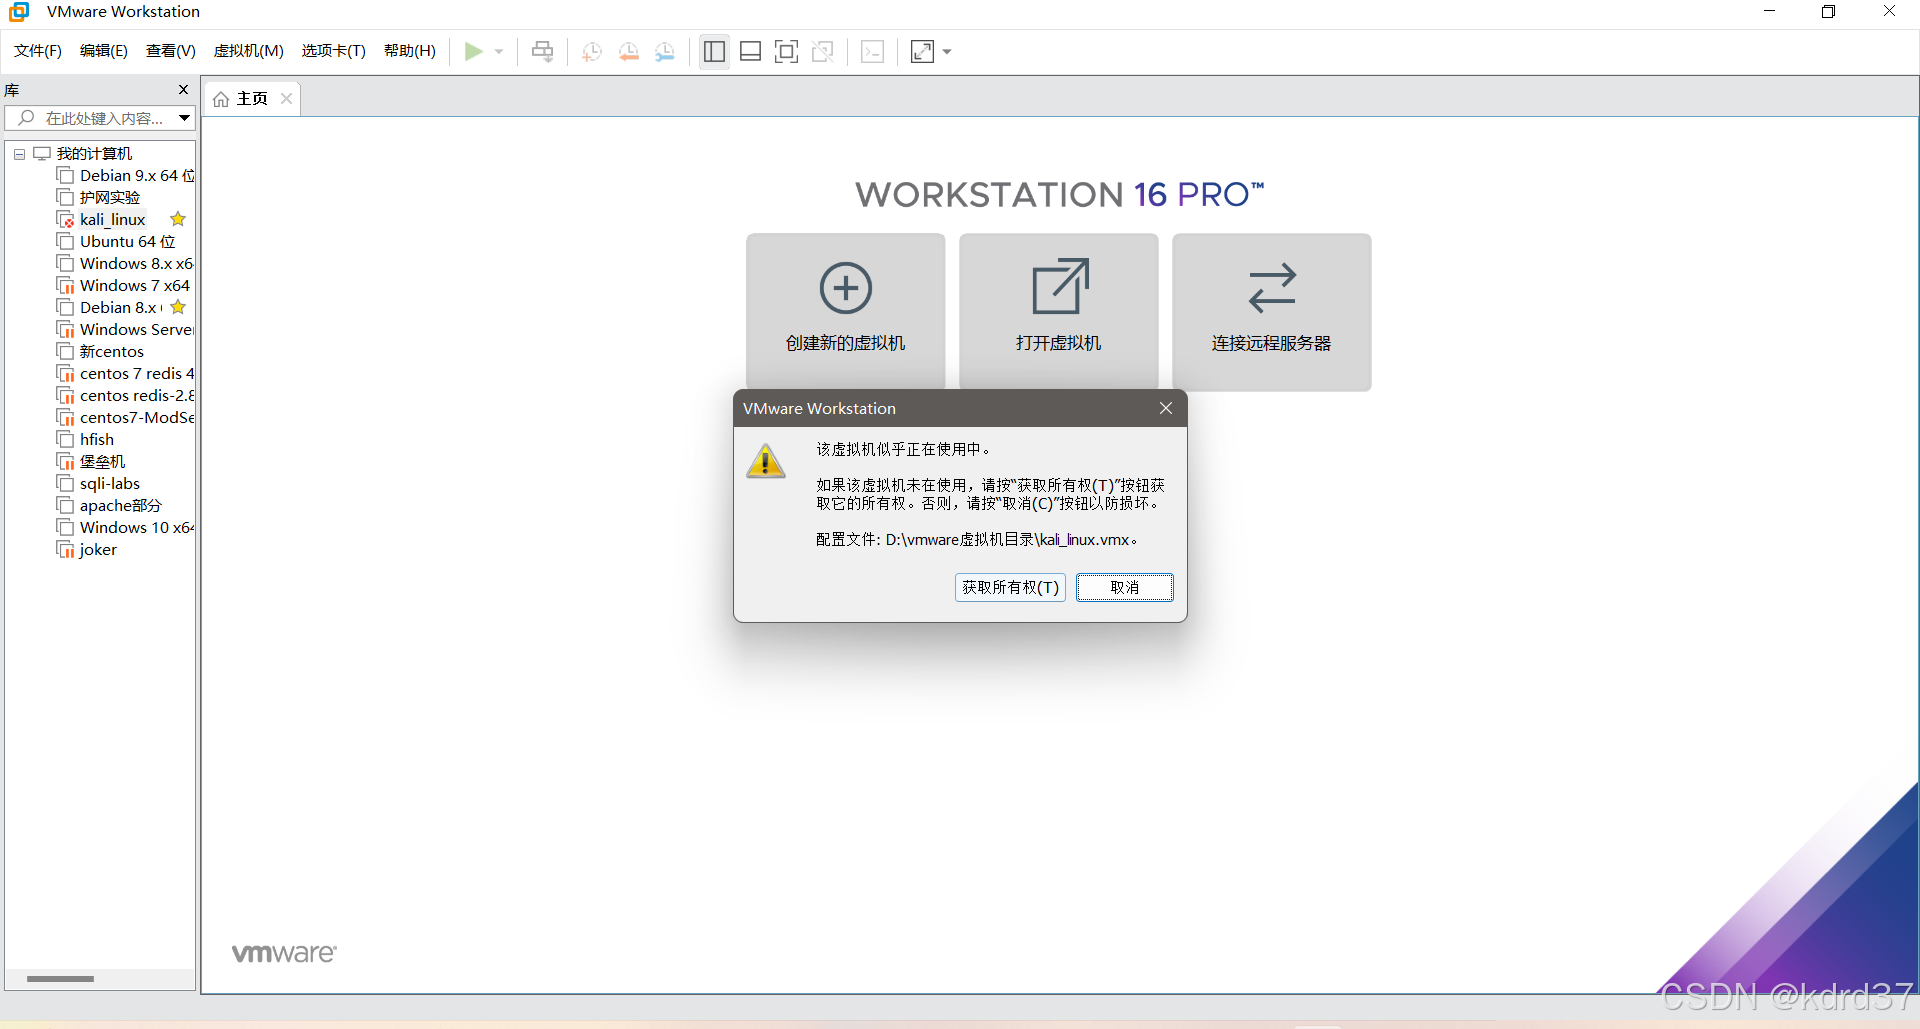Select the sqli-labs virtual machine
Screen dimensions: 1920x1029
tap(99, 483)
